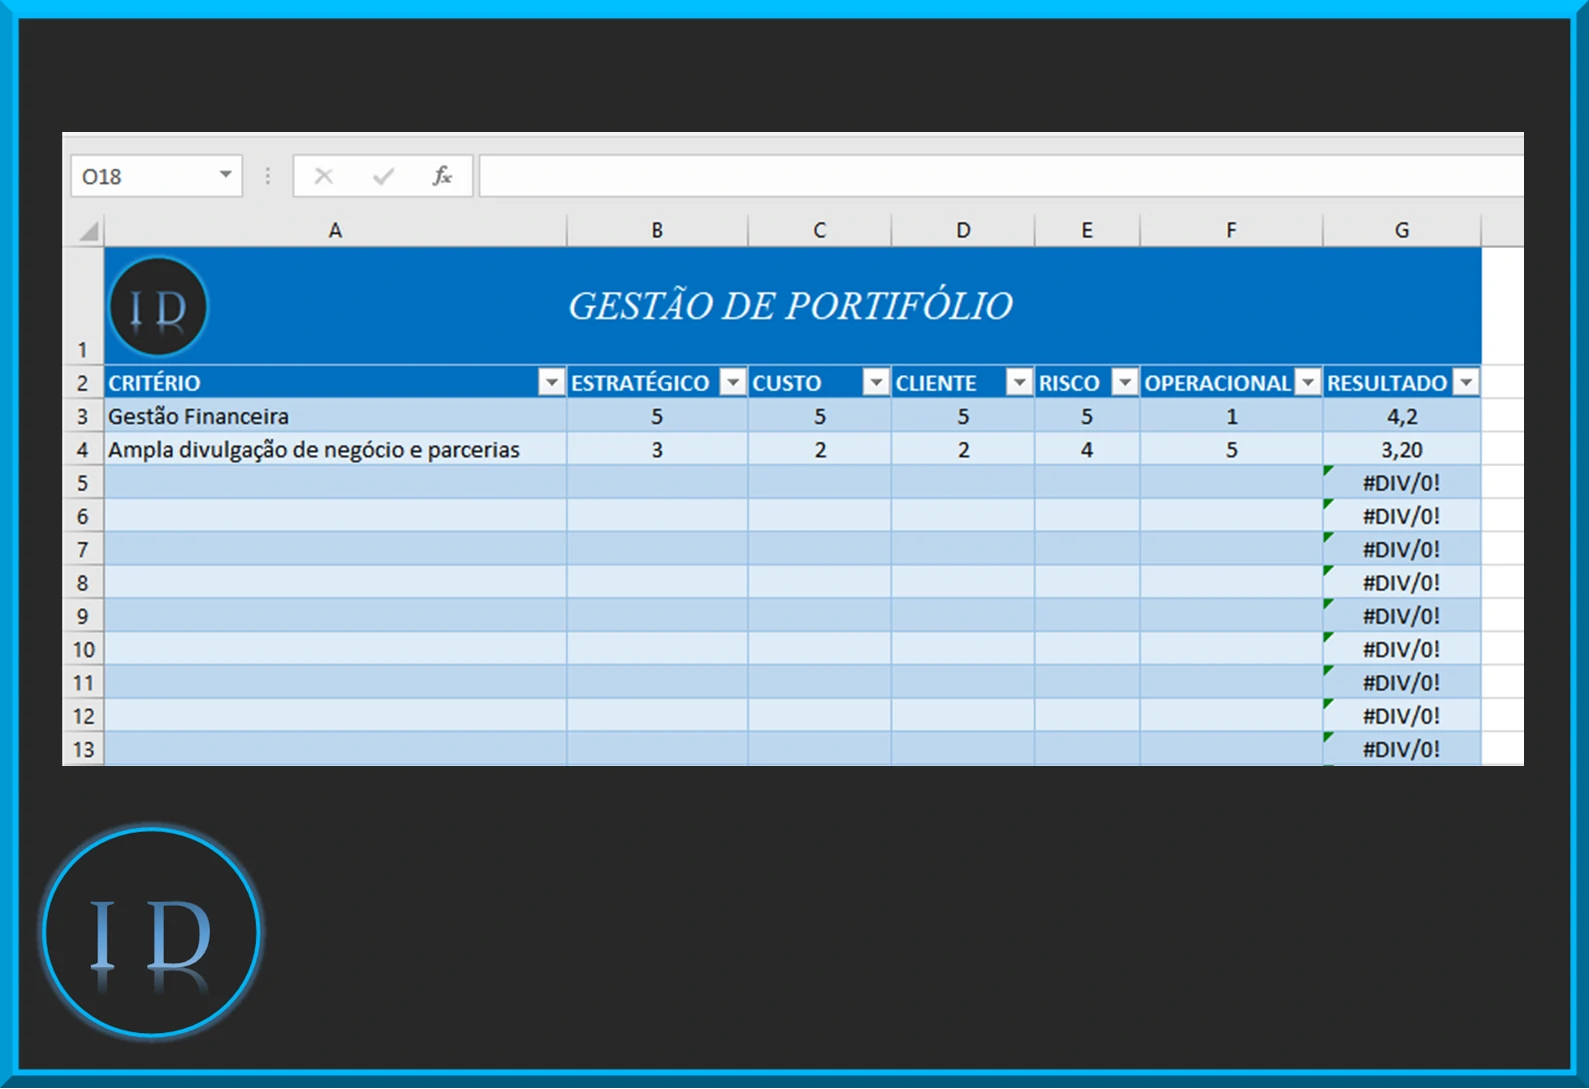The image size is (1589, 1089).
Task: Select the ESTRATÉGICO value 3 in row 4
Action: tap(657, 450)
